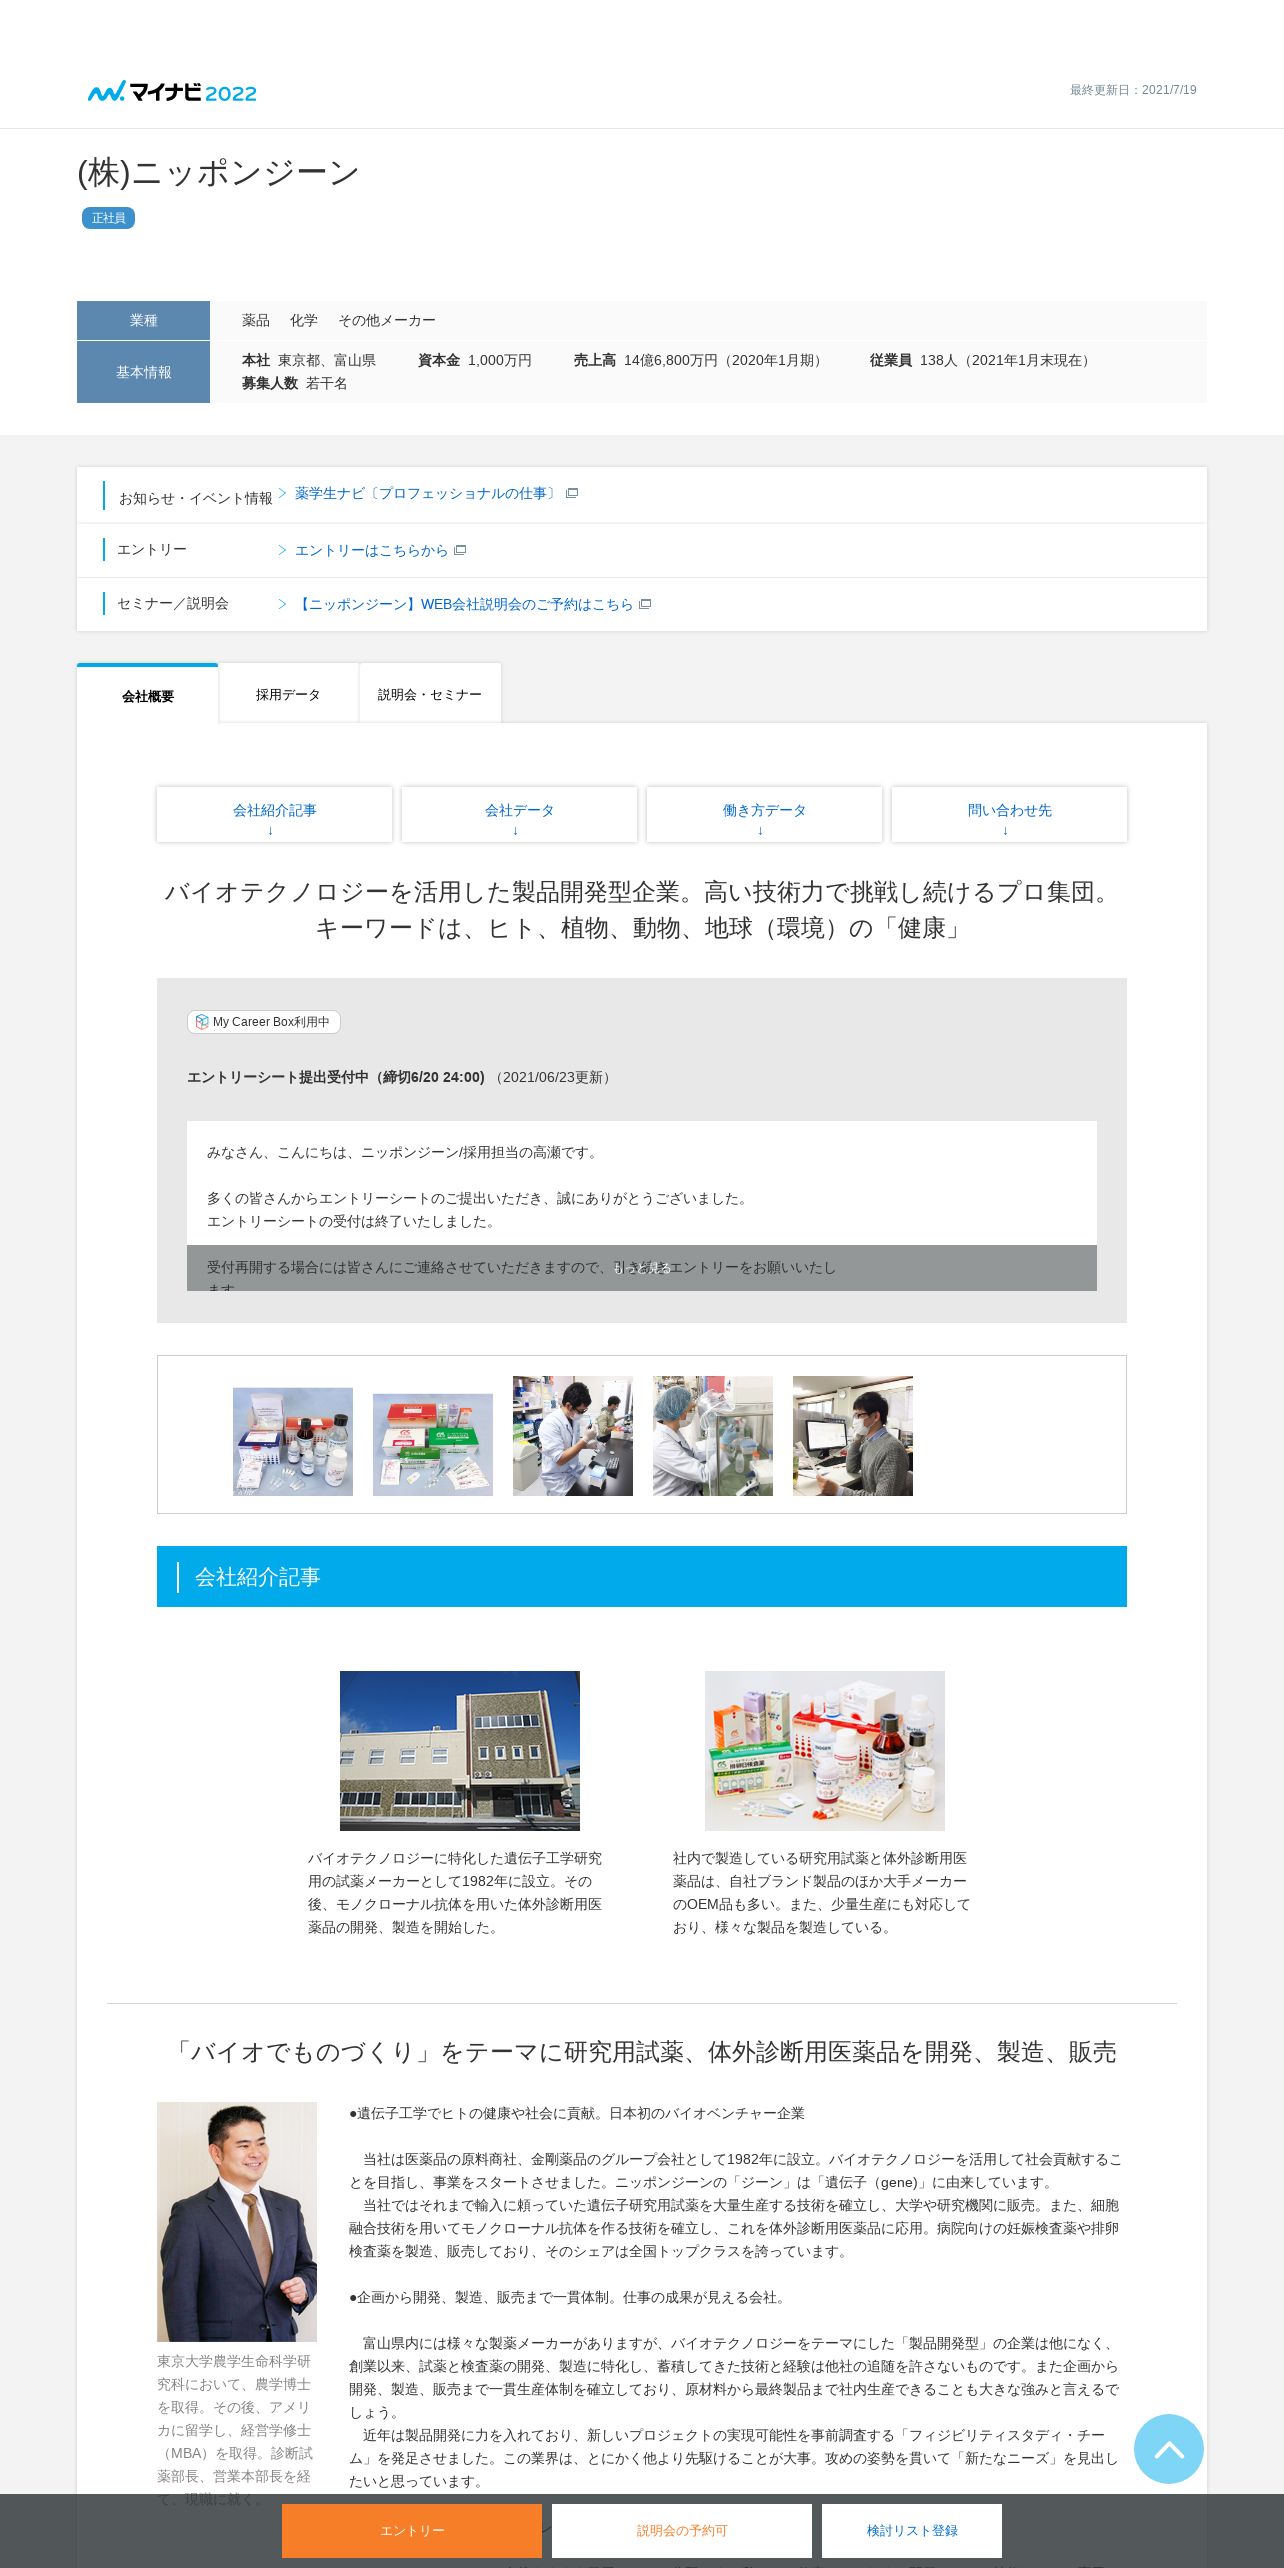The image size is (1284, 2568).
Task: Click the portrait photo of the manager
Action: click(x=237, y=2222)
